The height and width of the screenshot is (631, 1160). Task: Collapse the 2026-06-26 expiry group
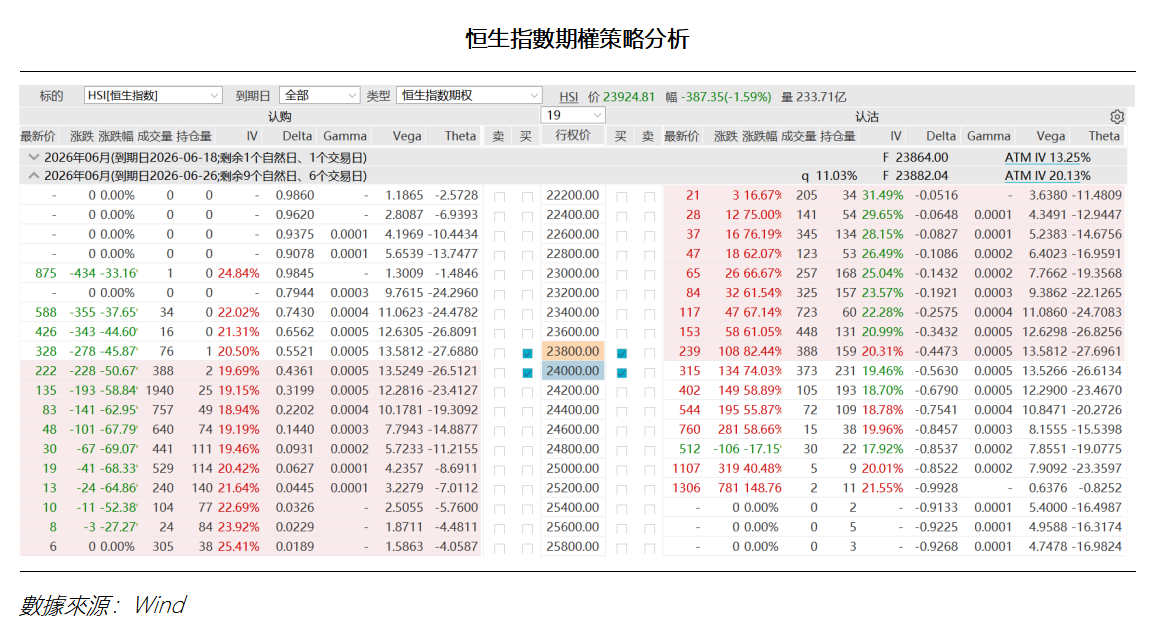33,176
